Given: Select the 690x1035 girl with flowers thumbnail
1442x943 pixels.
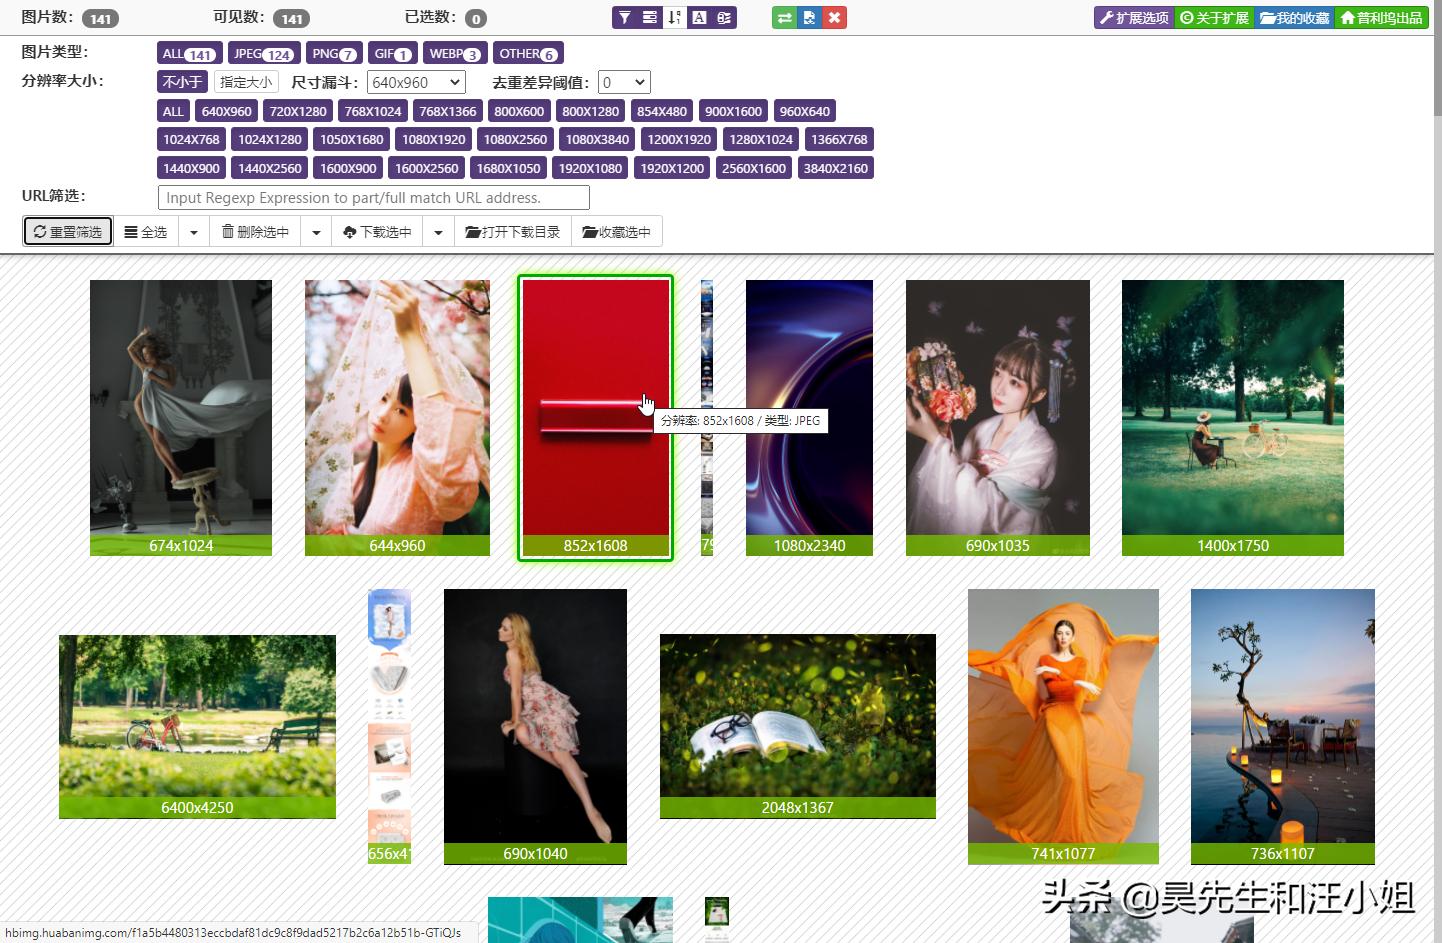Looking at the screenshot, I should tap(998, 417).
